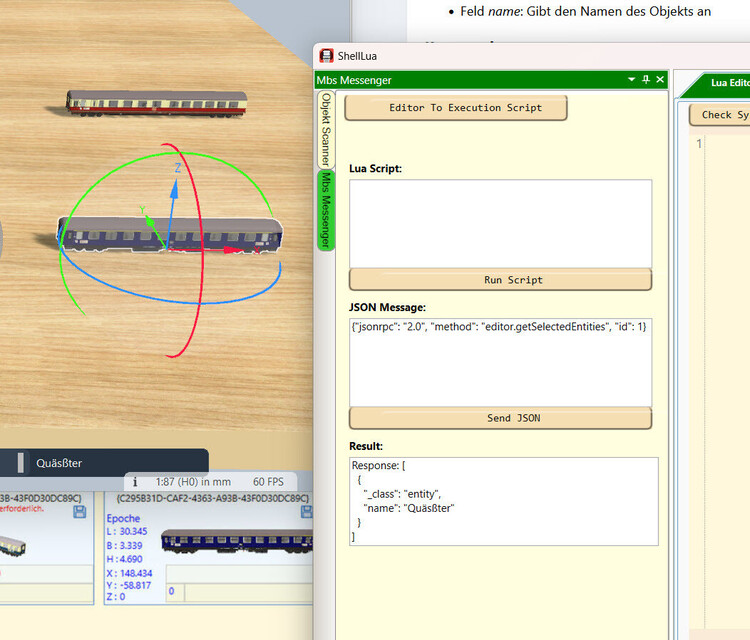The height and width of the screenshot is (640, 750).
Task: Close the Mbs Messenger panel
Action: [x=660, y=79]
